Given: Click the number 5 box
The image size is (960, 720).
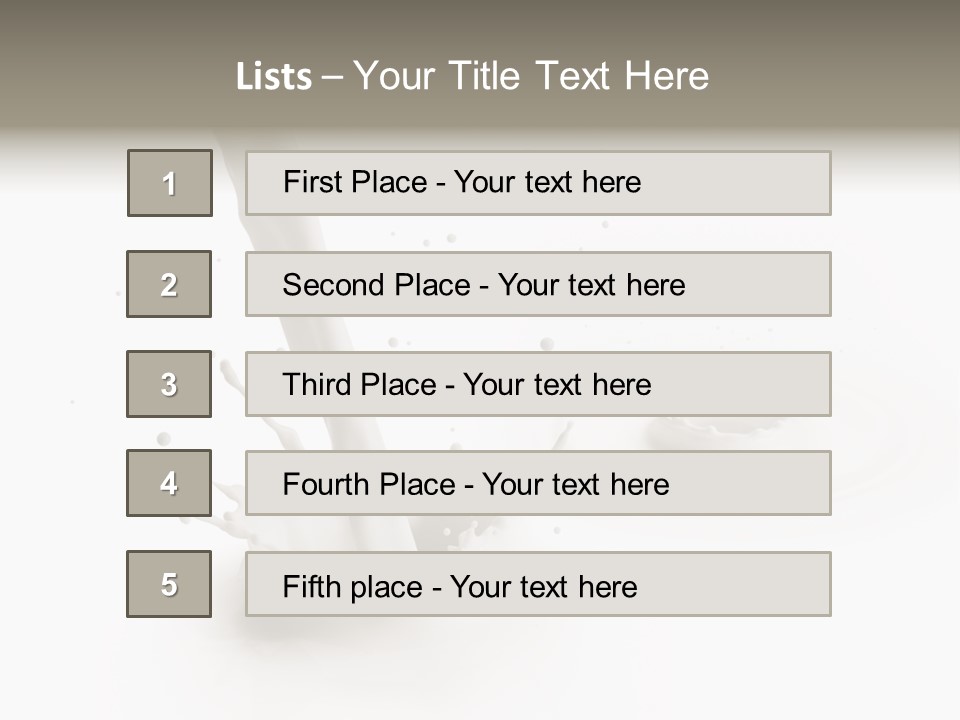Looking at the screenshot, I should (x=169, y=584).
